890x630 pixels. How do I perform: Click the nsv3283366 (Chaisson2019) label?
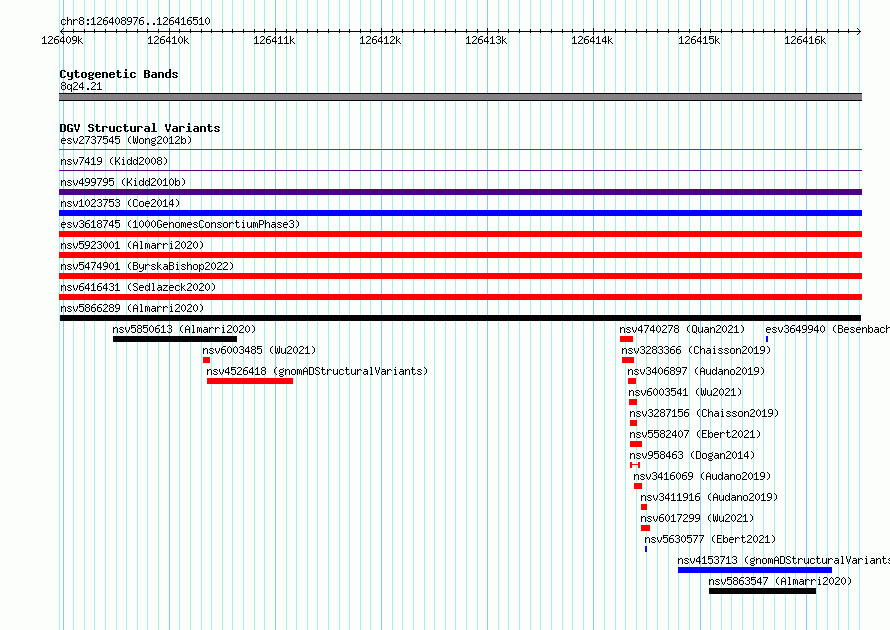(696, 350)
